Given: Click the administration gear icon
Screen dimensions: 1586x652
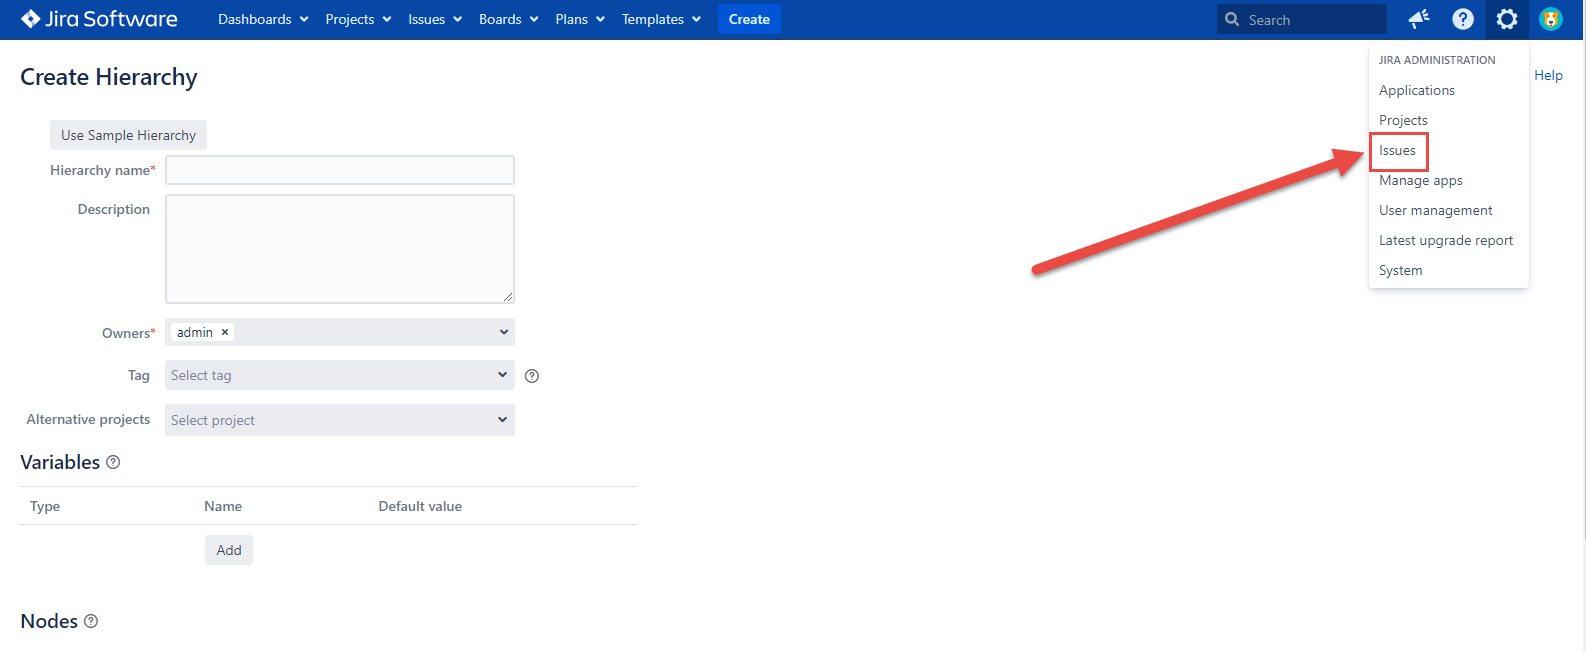Looking at the screenshot, I should click(1506, 19).
